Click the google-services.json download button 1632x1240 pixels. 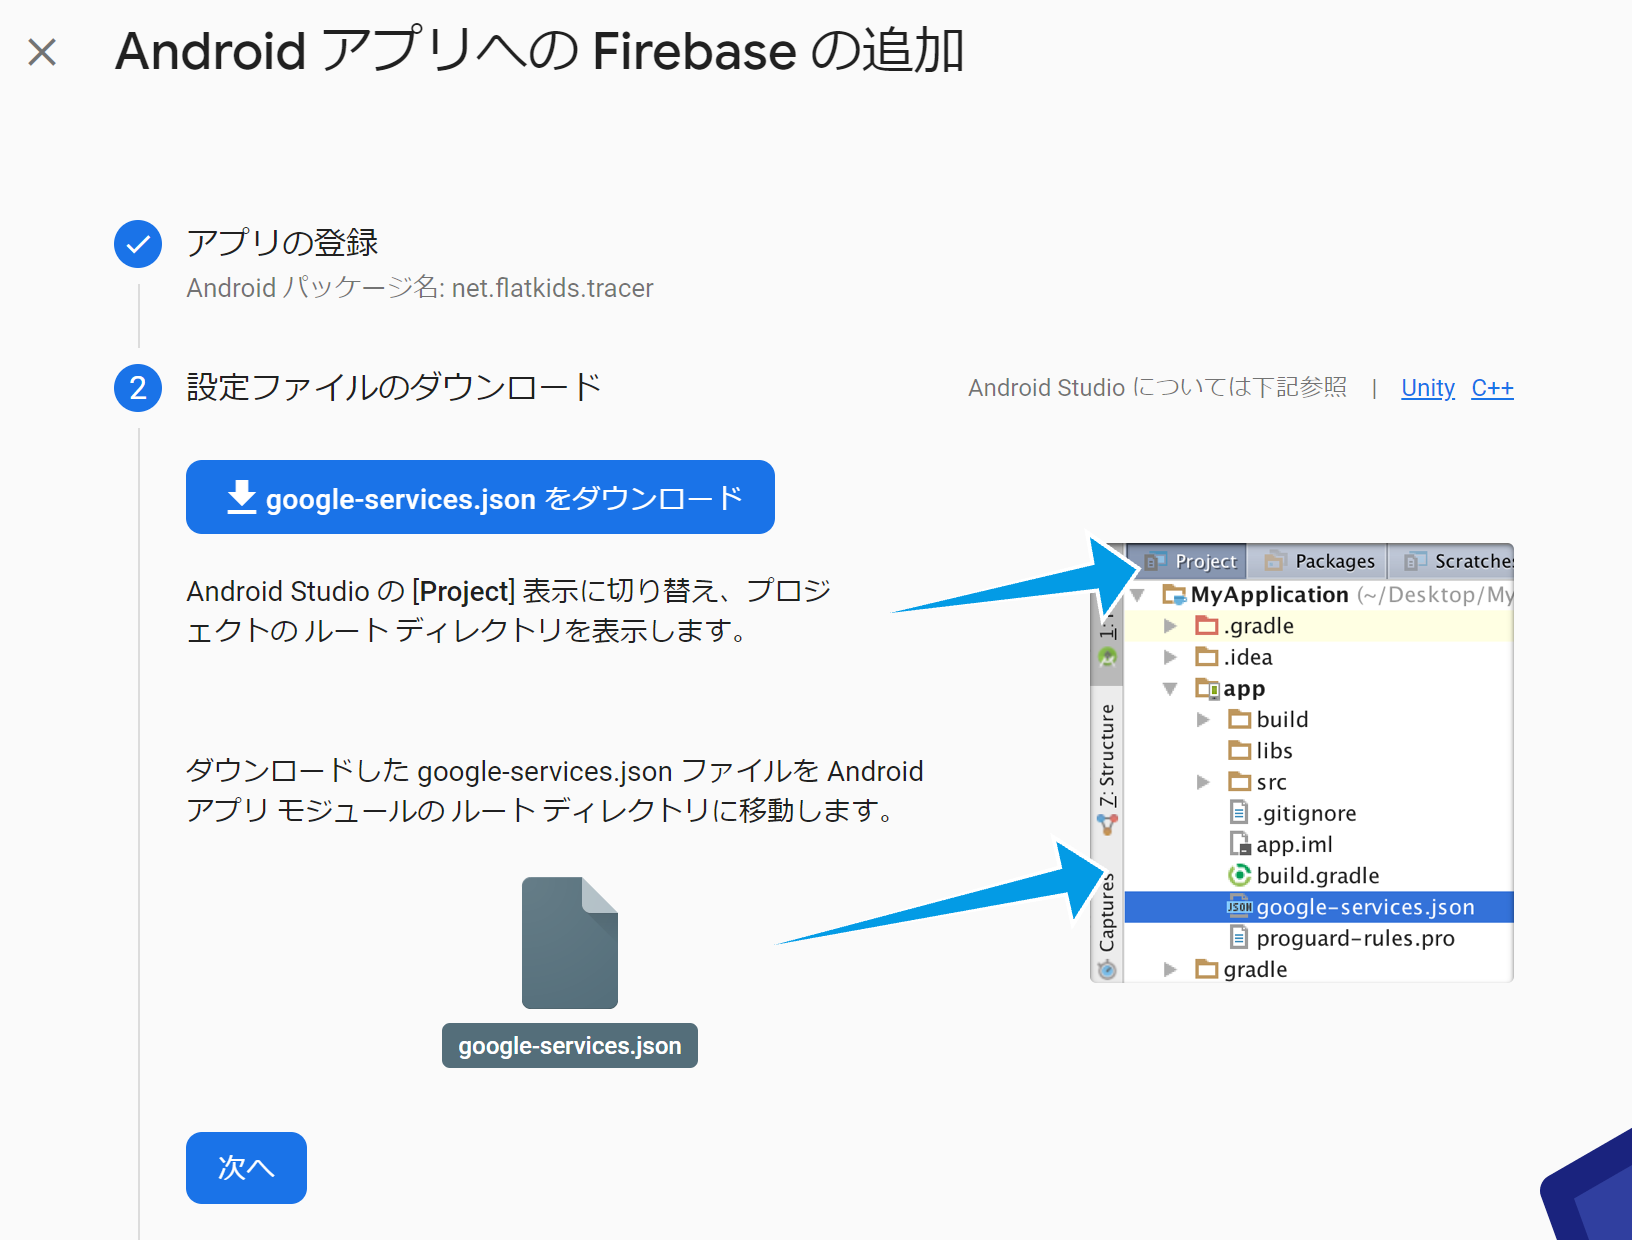[x=480, y=497]
